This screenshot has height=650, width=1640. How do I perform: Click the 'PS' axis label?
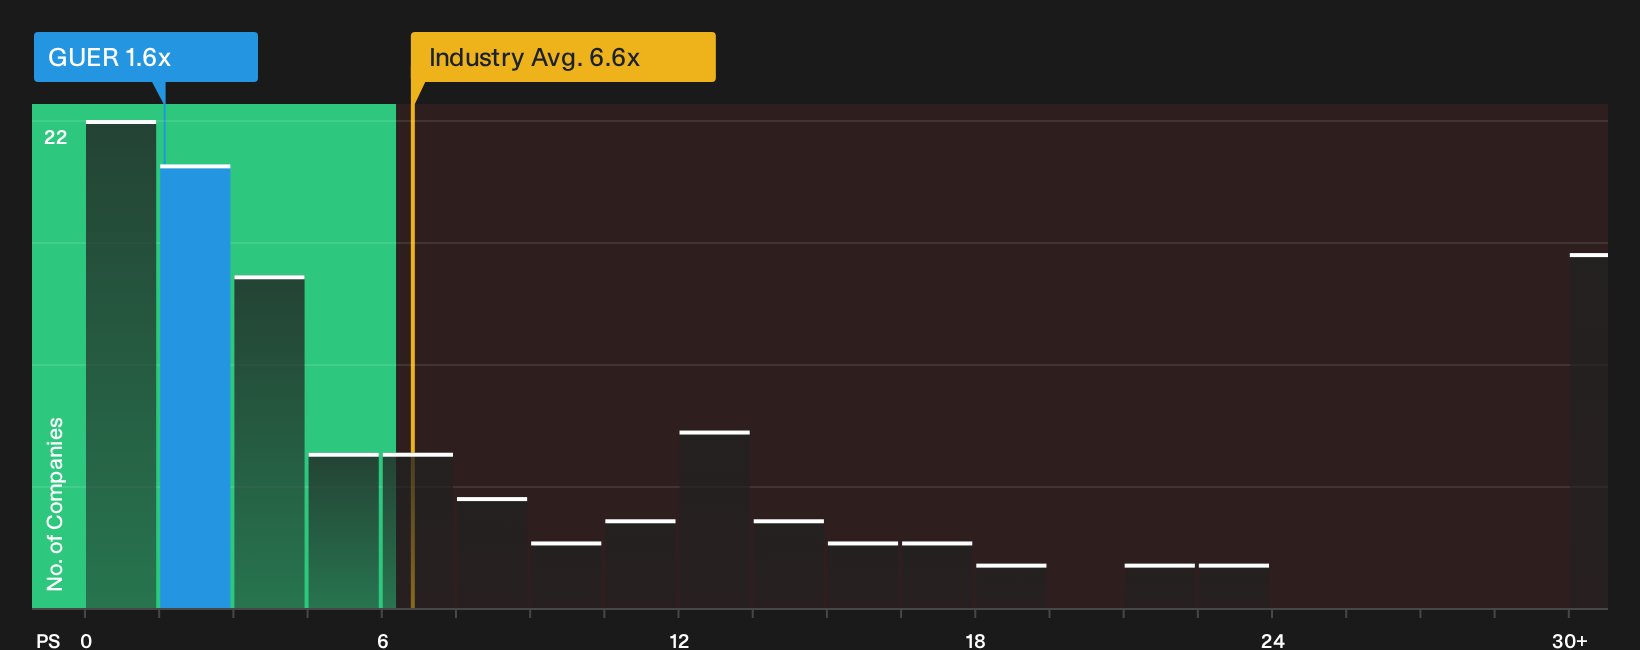point(48,641)
